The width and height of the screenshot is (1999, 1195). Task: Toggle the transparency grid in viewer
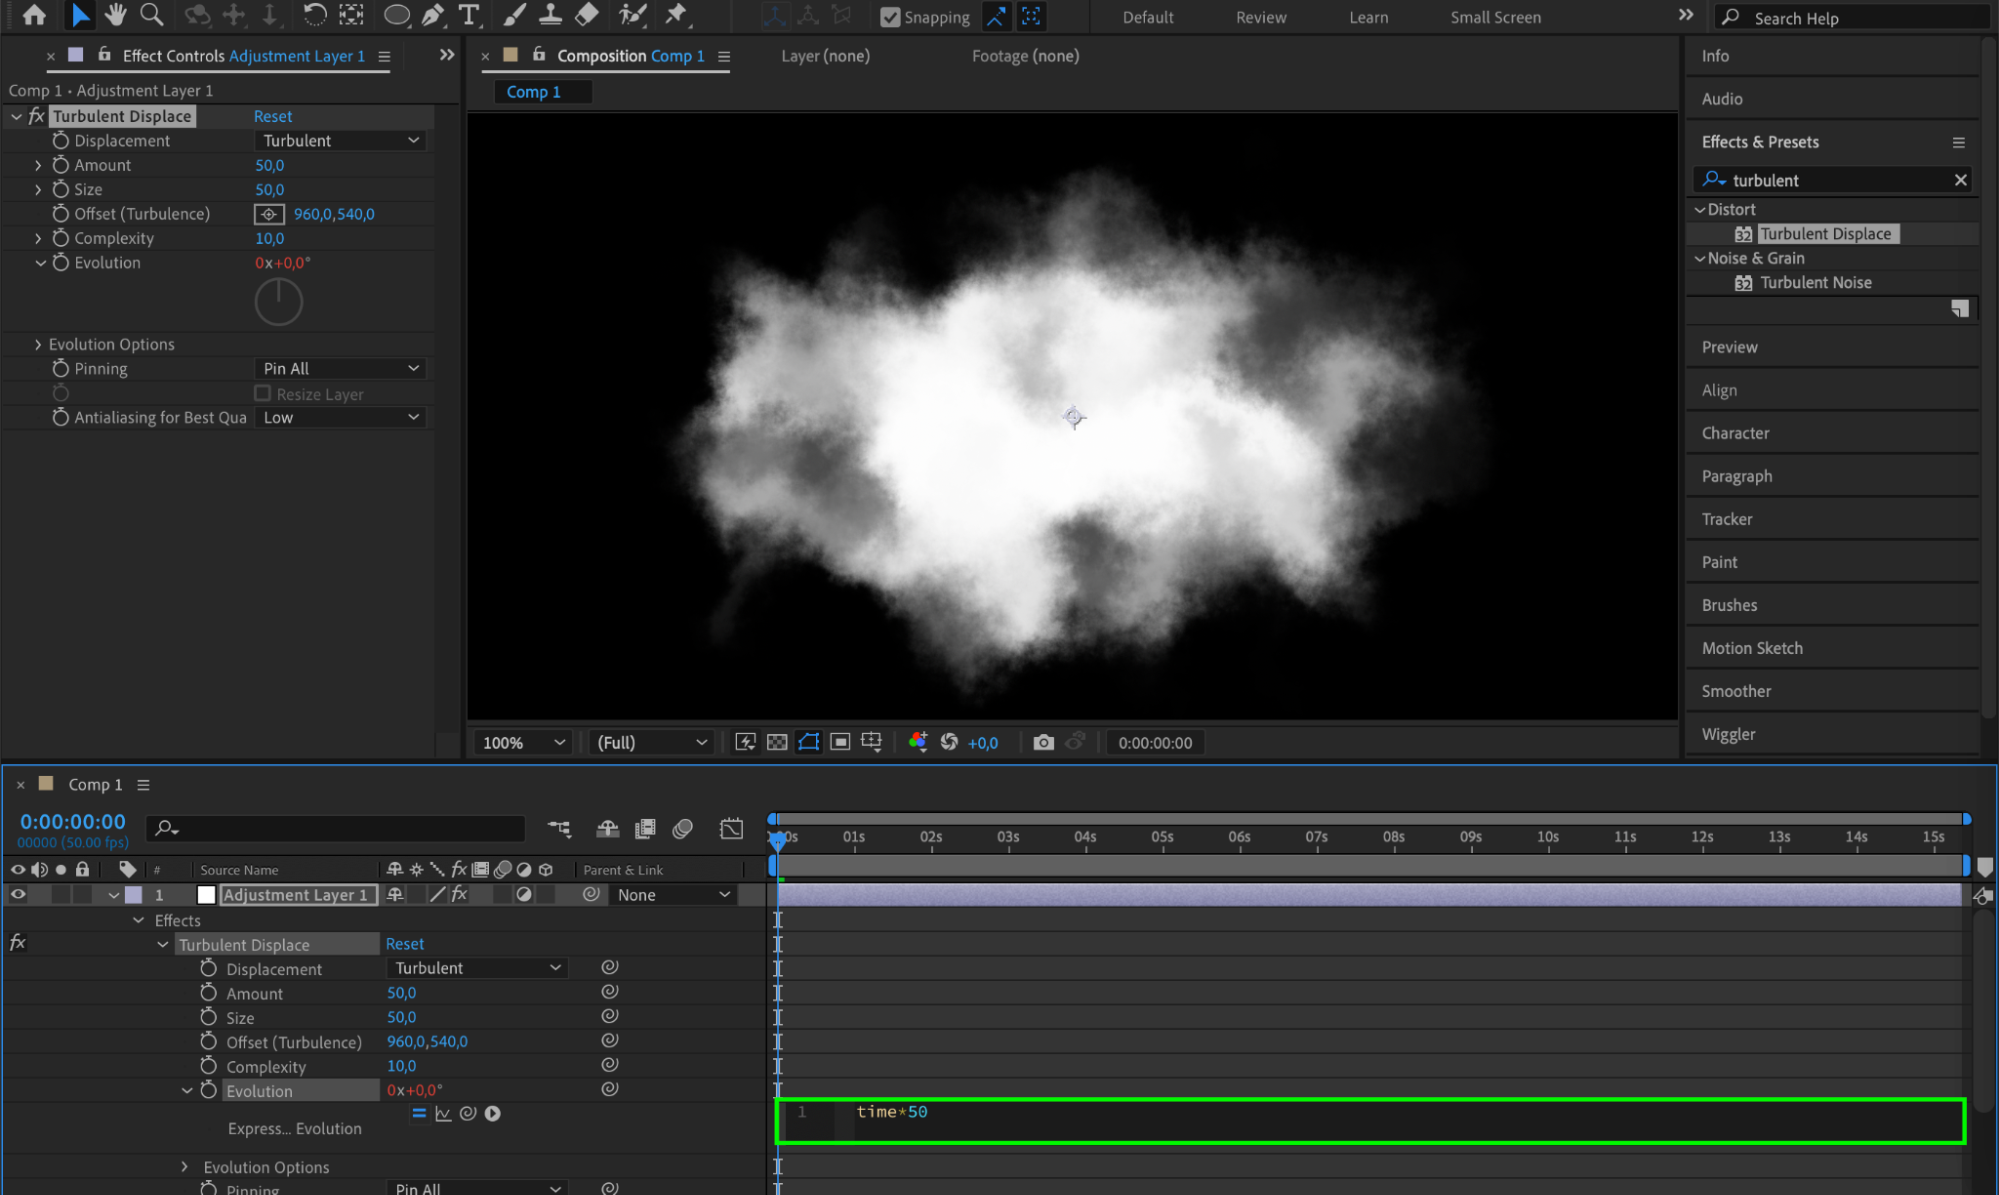click(777, 742)
